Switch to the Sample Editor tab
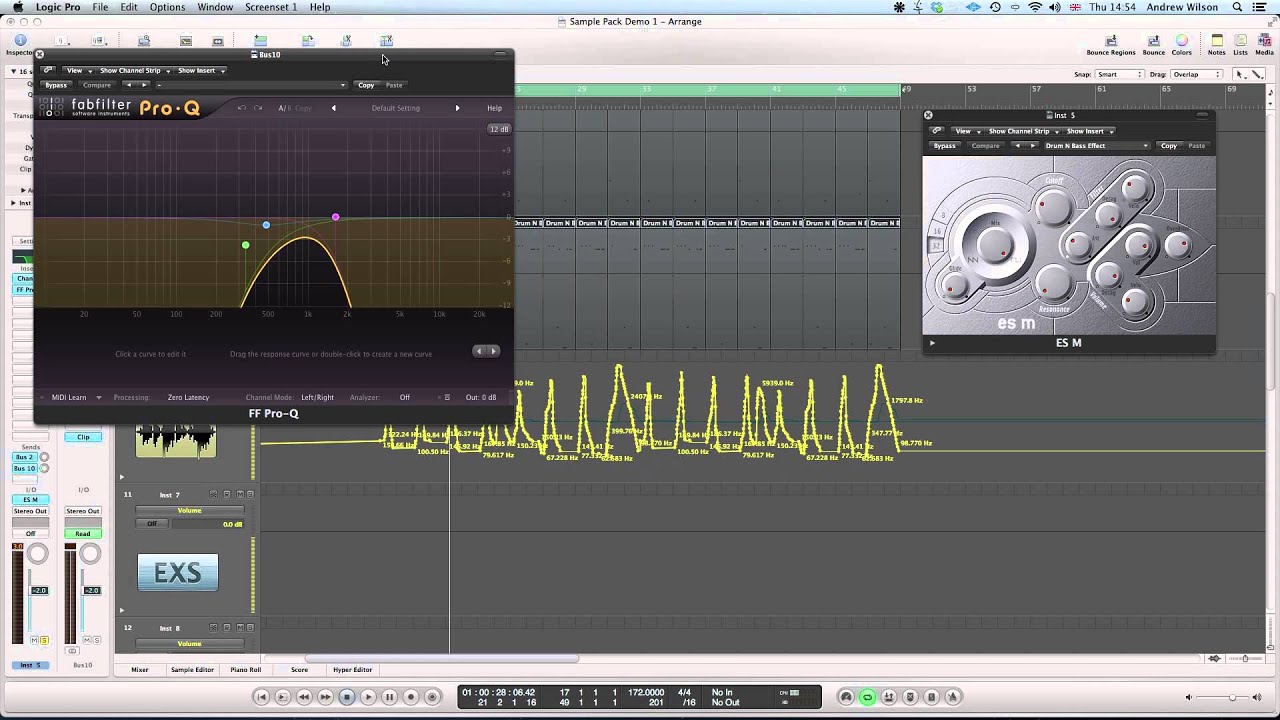The image size is (1280, 720). coord(192,670)
